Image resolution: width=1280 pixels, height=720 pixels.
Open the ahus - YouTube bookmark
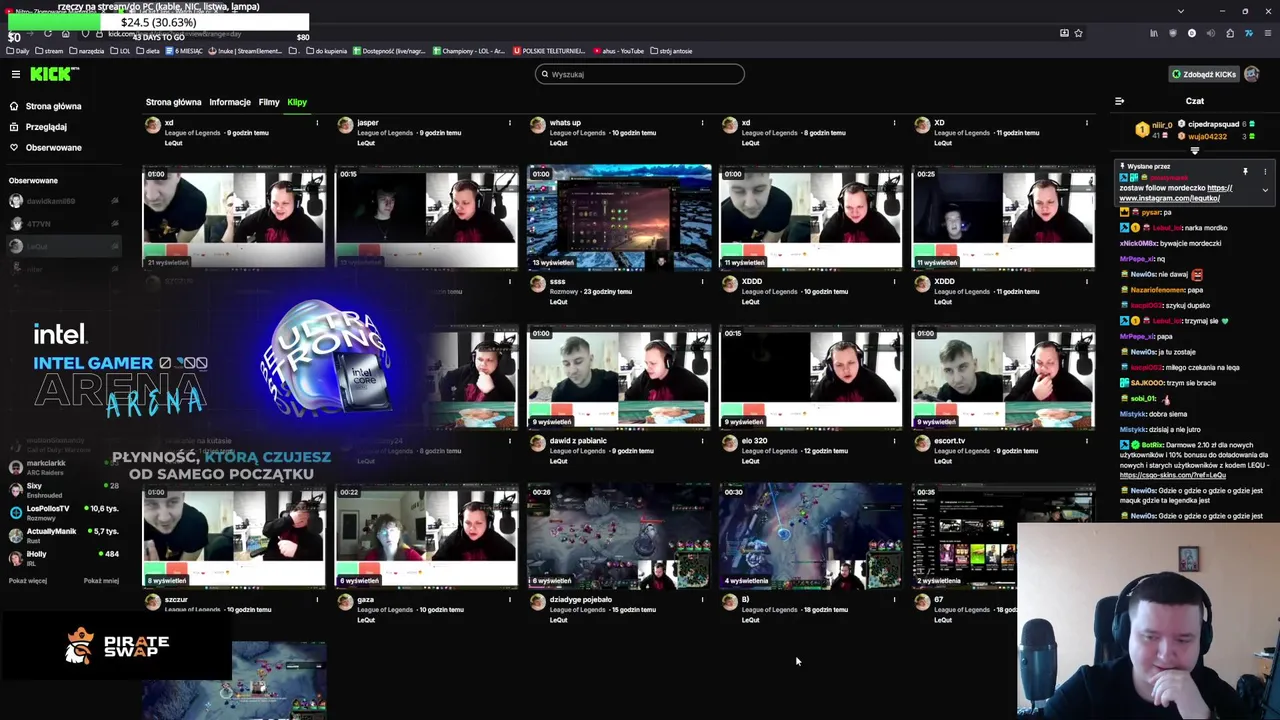pos(619,51)
